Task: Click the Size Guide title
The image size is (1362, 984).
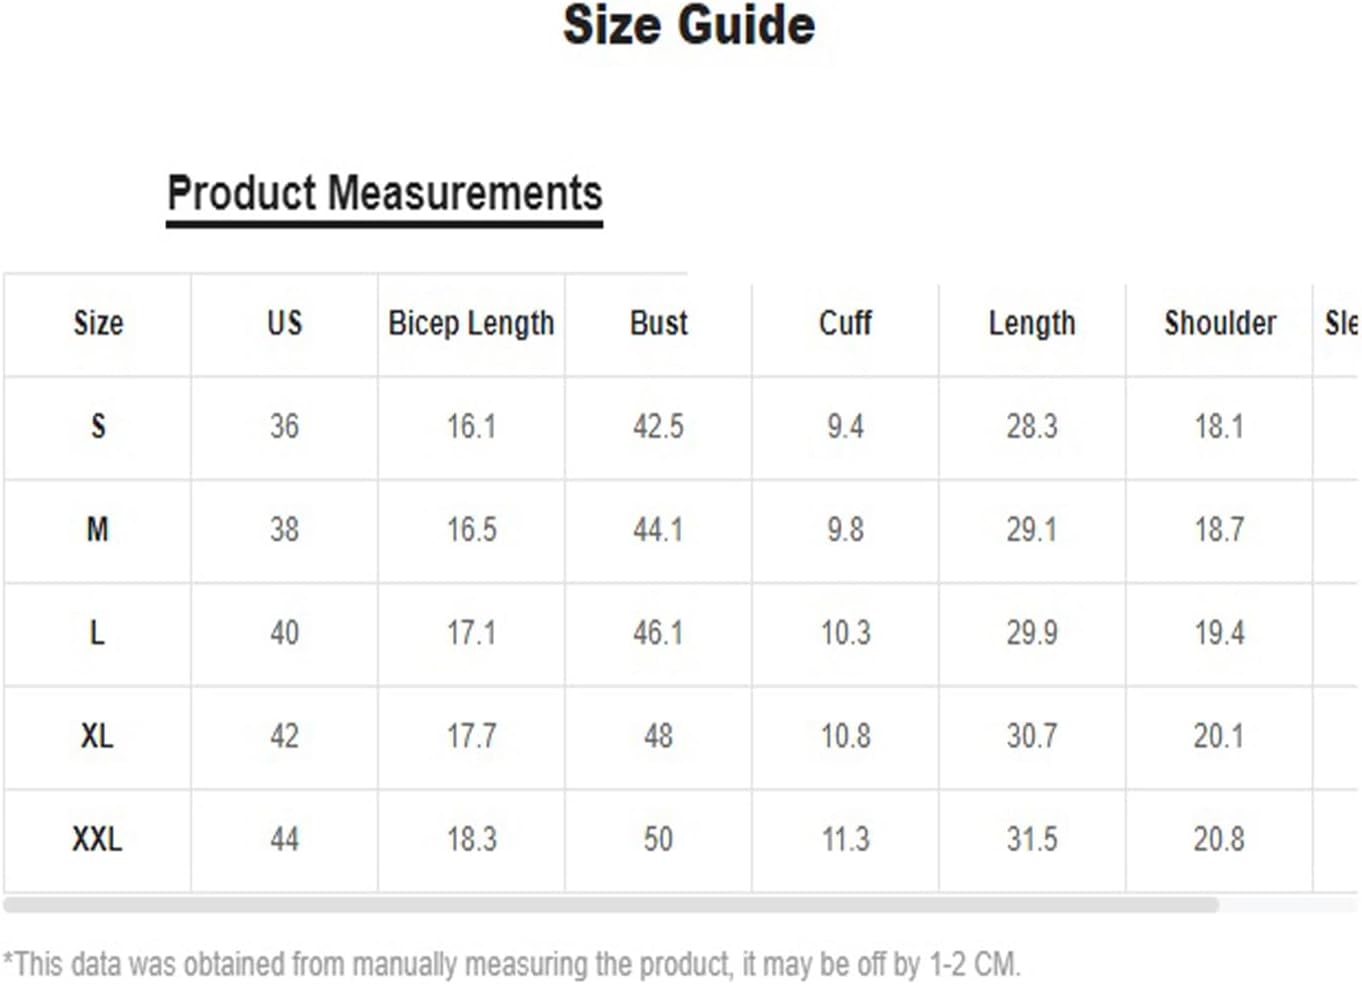Action: point(688,26)
